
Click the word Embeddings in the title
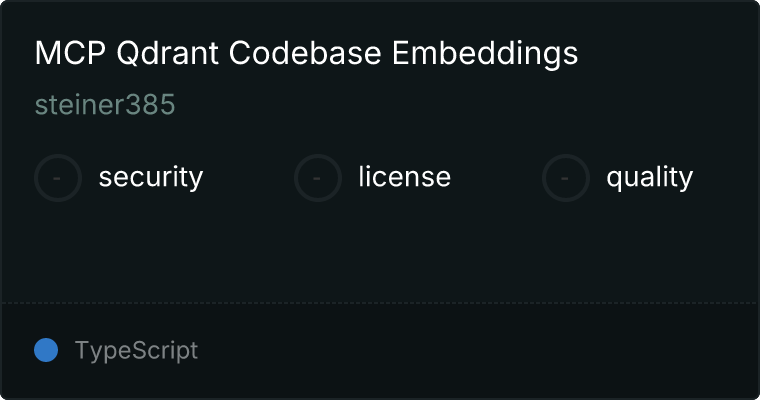point(485,53)
